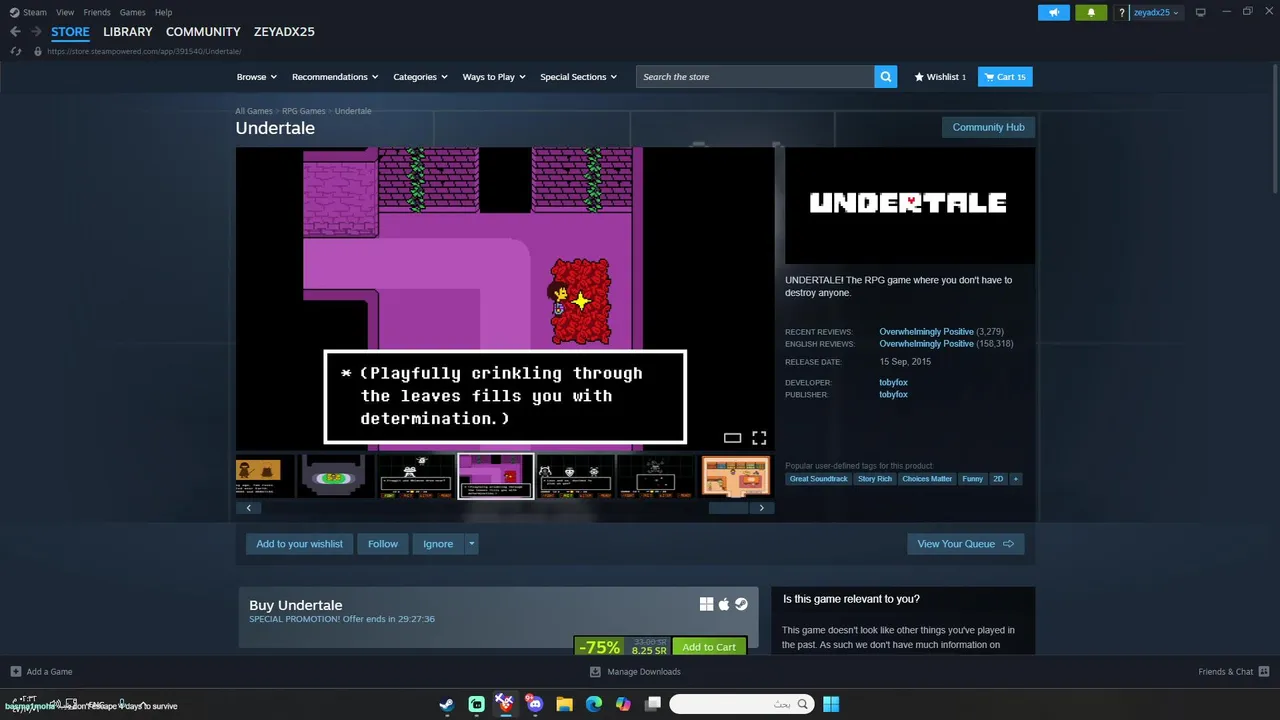
Task: Go forward with the right arrow
Action: click(36, 32)
